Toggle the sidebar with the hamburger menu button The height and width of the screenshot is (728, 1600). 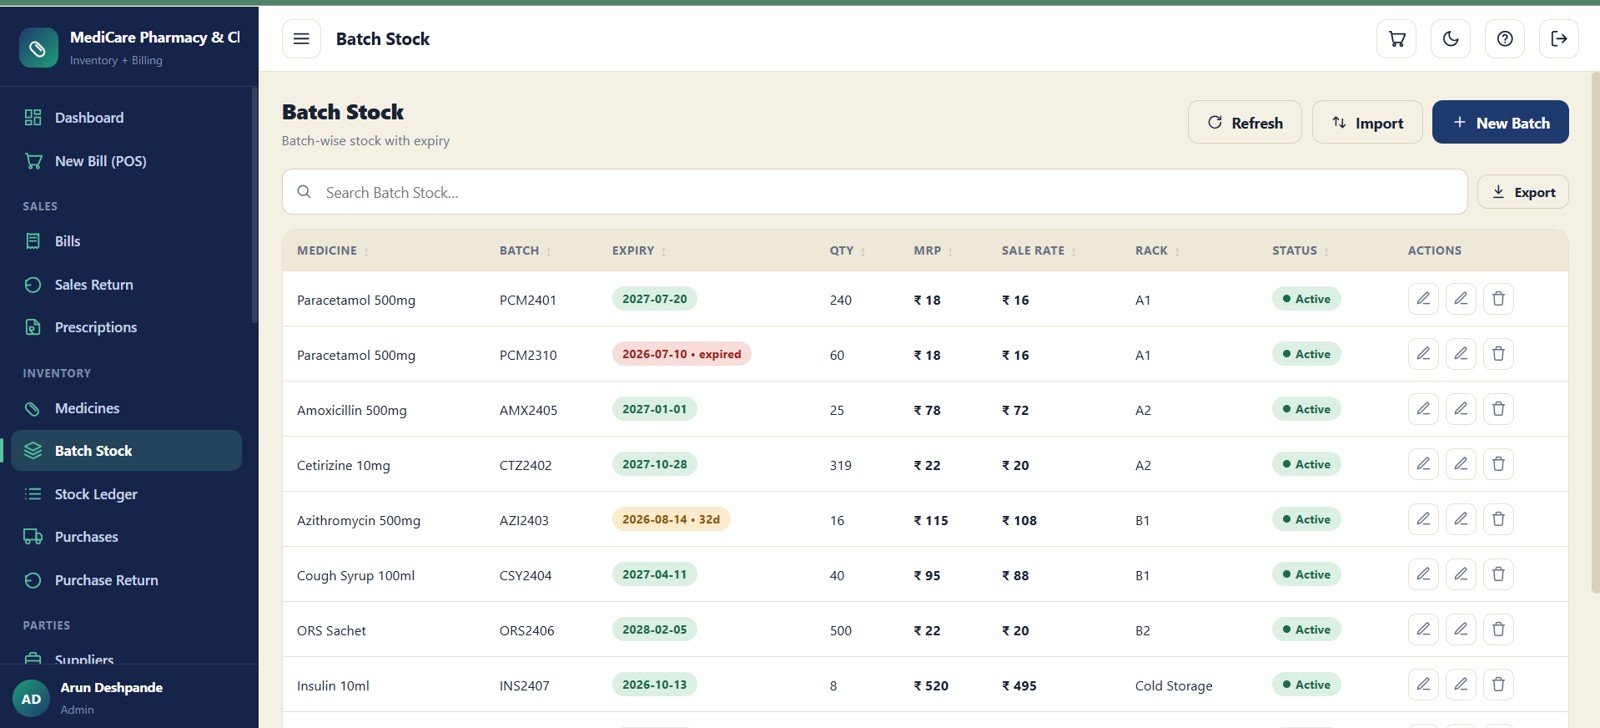pyautogui.click(x=301, y=39)
